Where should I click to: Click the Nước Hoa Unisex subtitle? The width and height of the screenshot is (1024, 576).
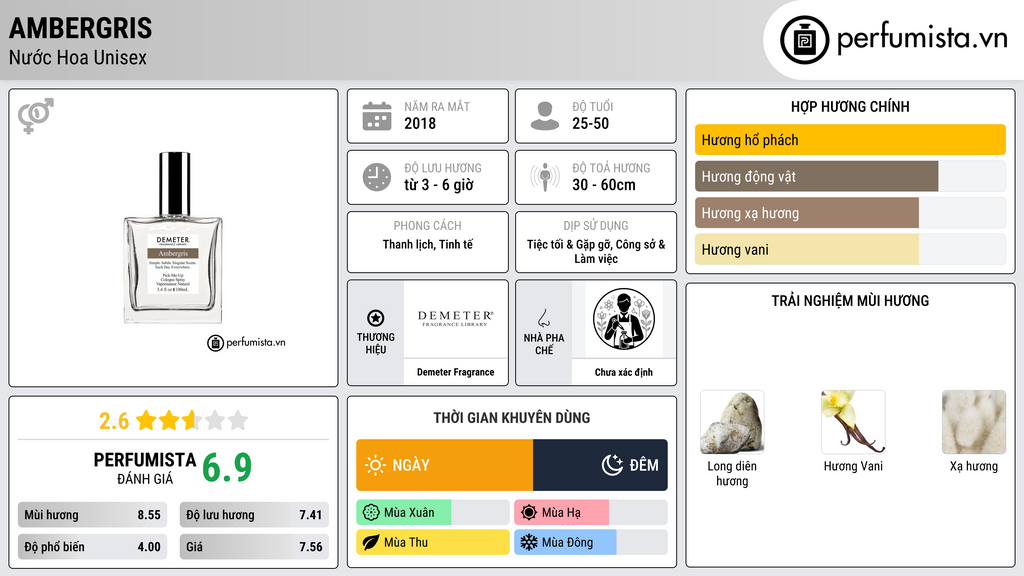click(78, 57)
